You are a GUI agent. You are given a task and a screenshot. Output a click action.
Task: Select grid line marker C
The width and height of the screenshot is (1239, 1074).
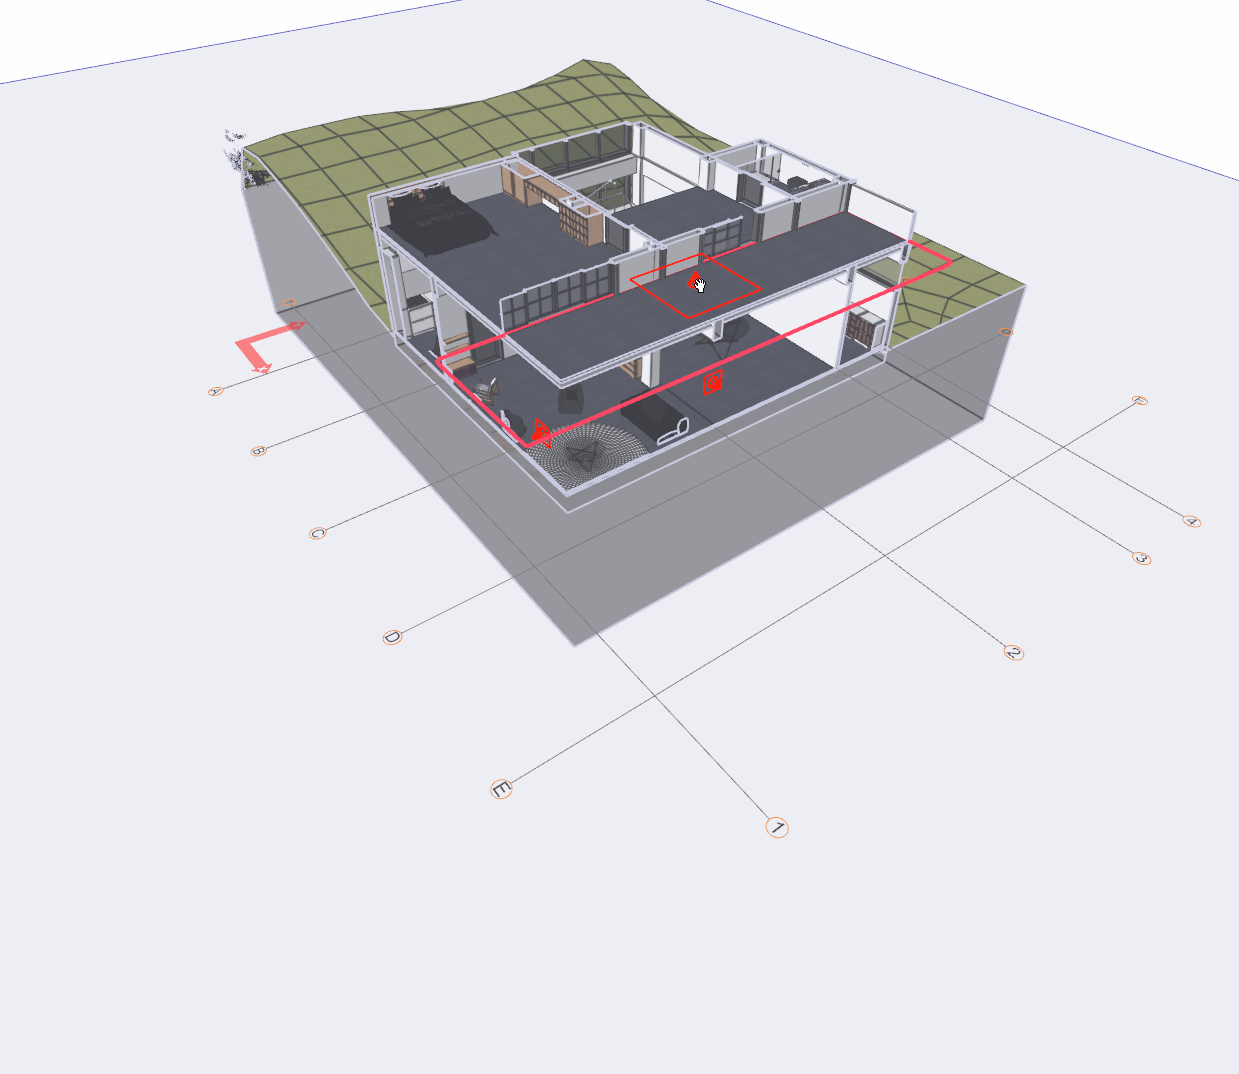[318, 533]
